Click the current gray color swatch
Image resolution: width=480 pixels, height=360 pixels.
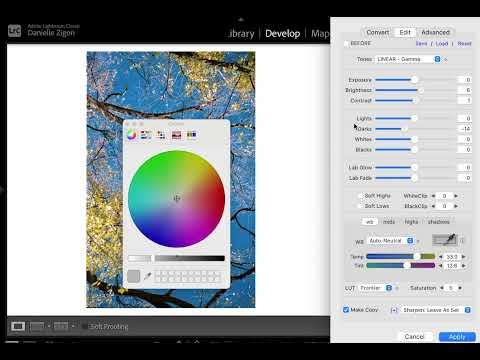(x=134, y=276)
